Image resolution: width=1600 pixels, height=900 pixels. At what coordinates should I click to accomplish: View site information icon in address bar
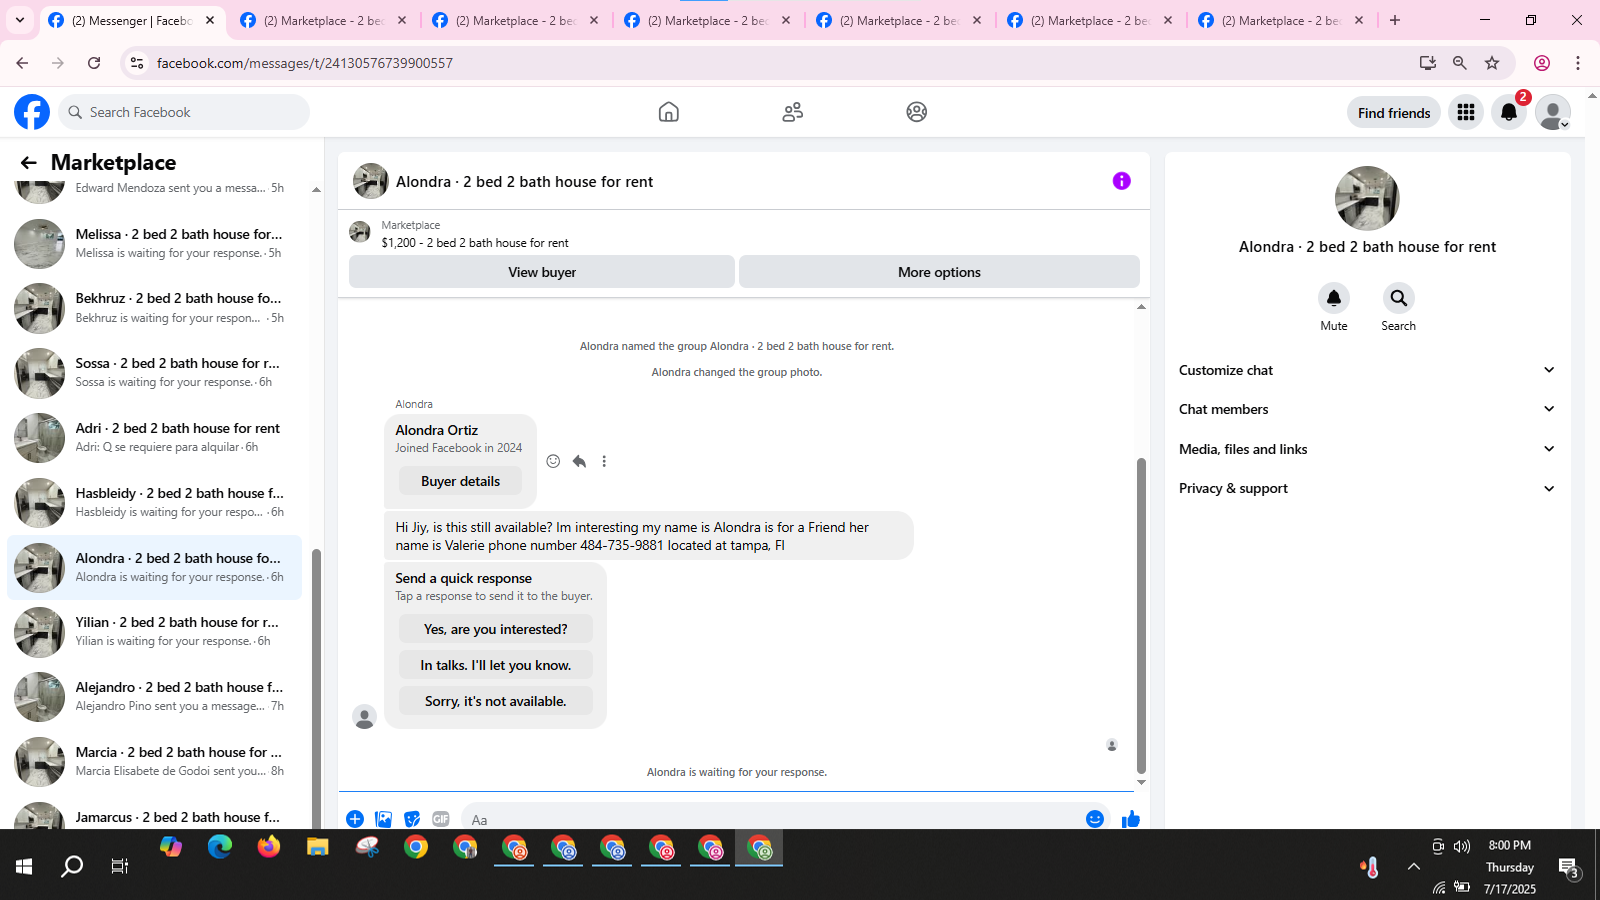(x=137, y=63)
